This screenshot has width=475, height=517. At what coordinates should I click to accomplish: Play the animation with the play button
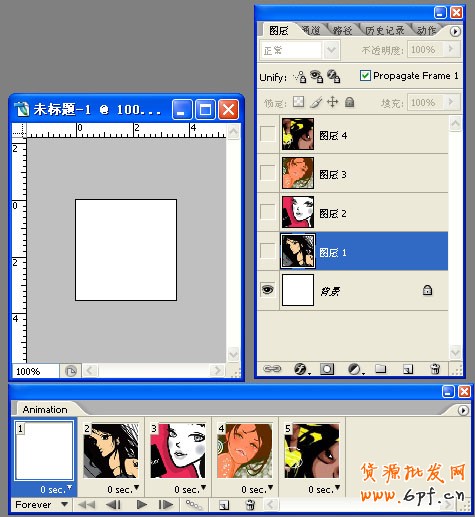[142, 505]
